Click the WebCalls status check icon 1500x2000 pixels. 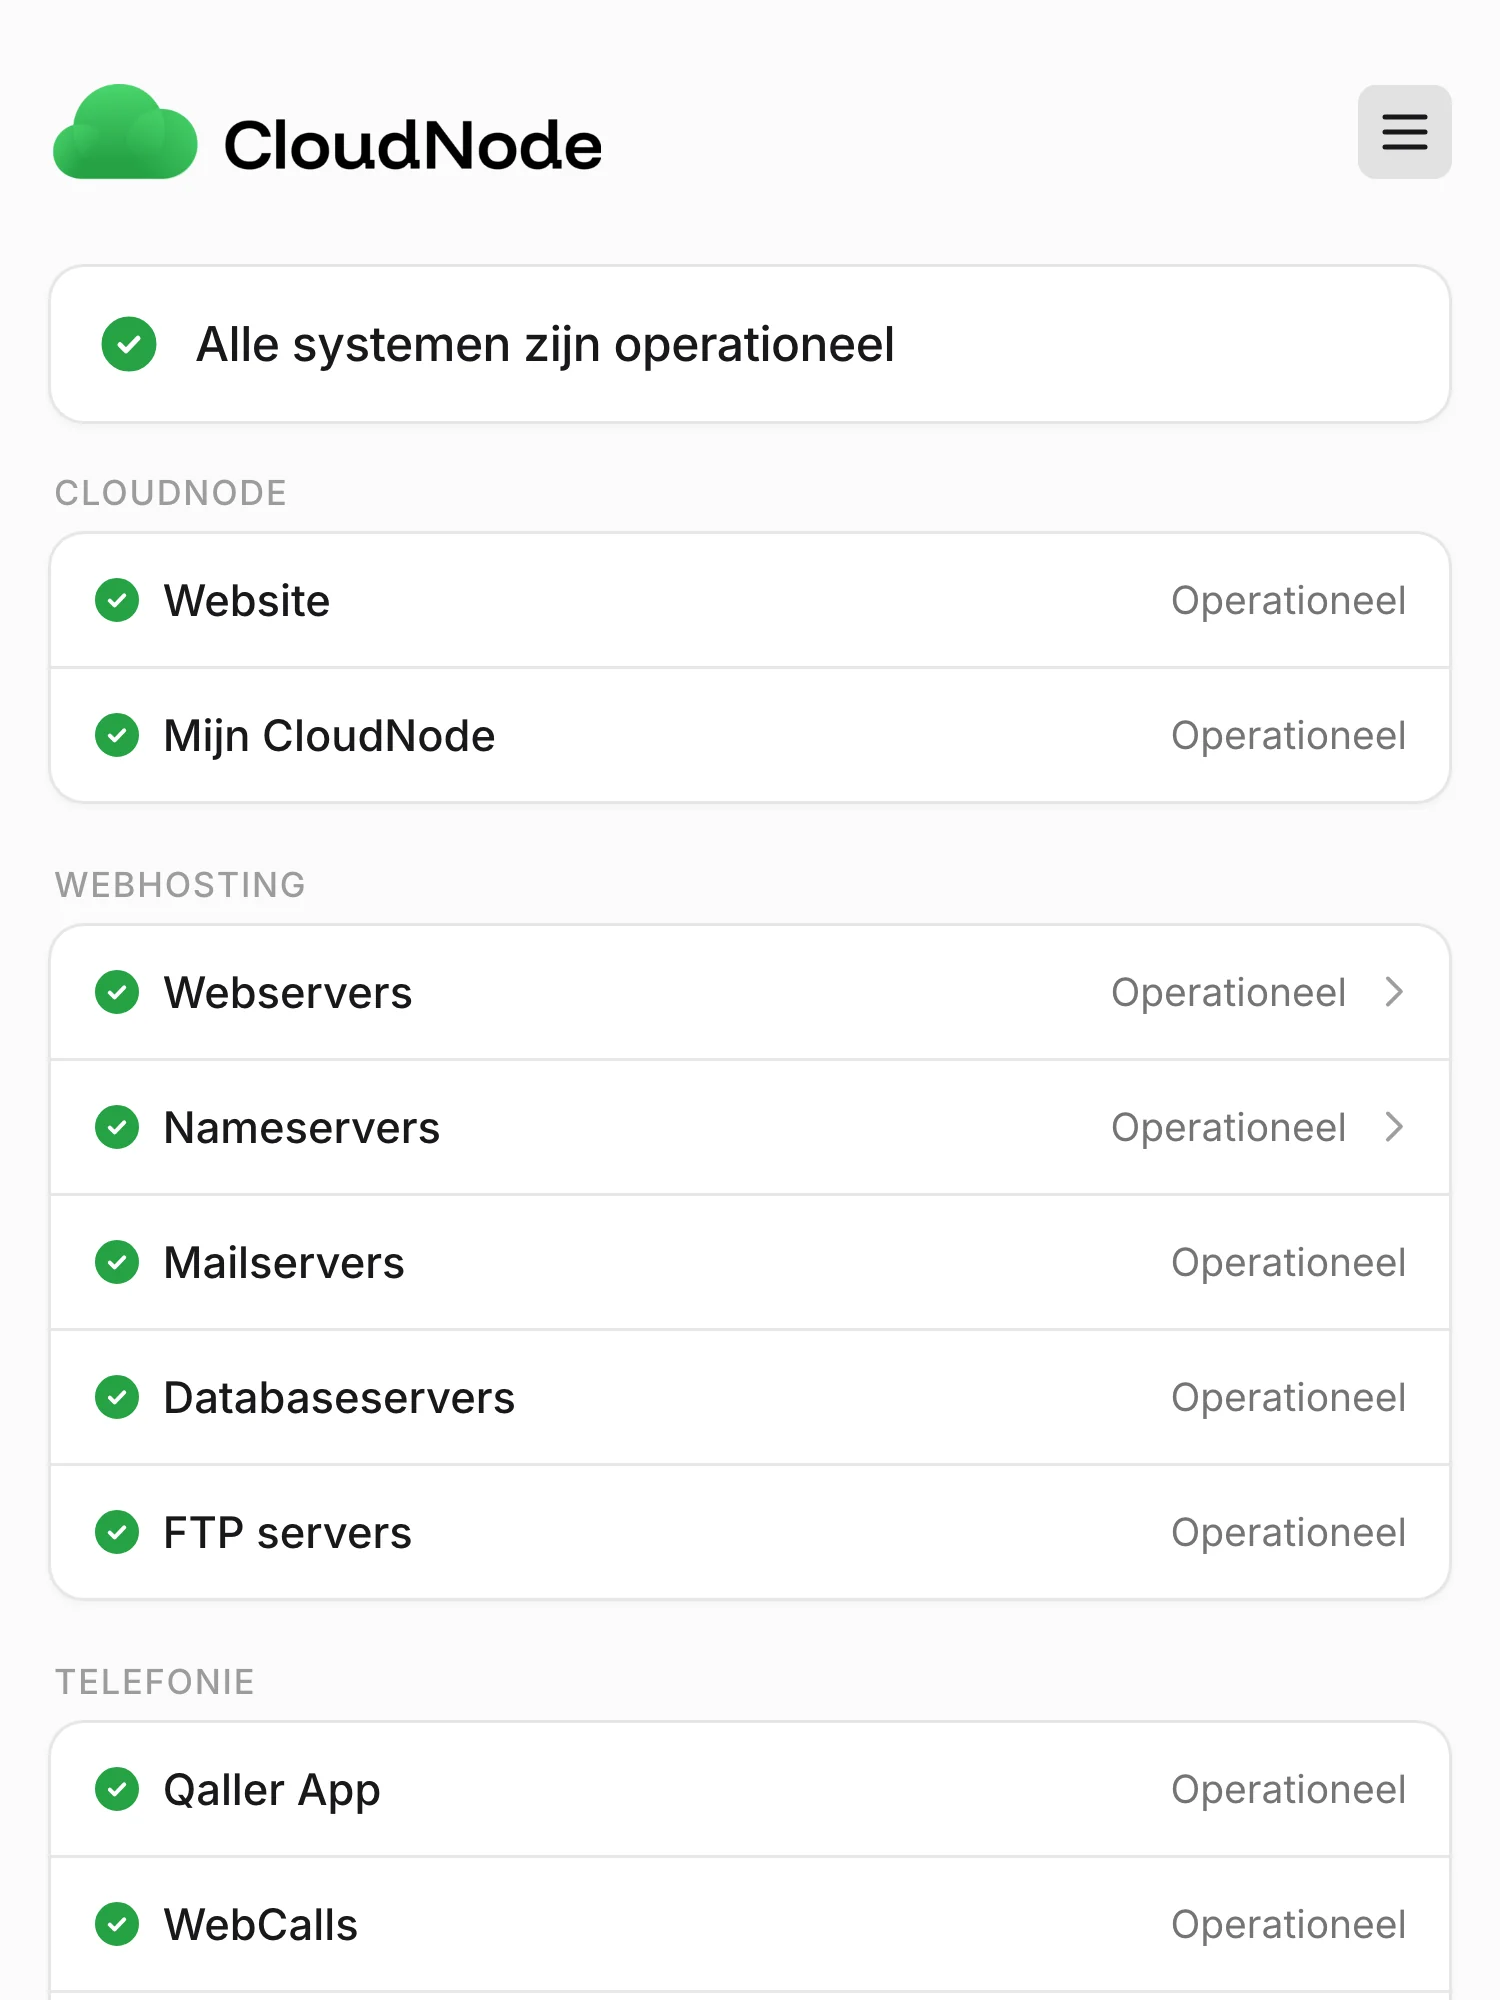tap(117, 1924)
